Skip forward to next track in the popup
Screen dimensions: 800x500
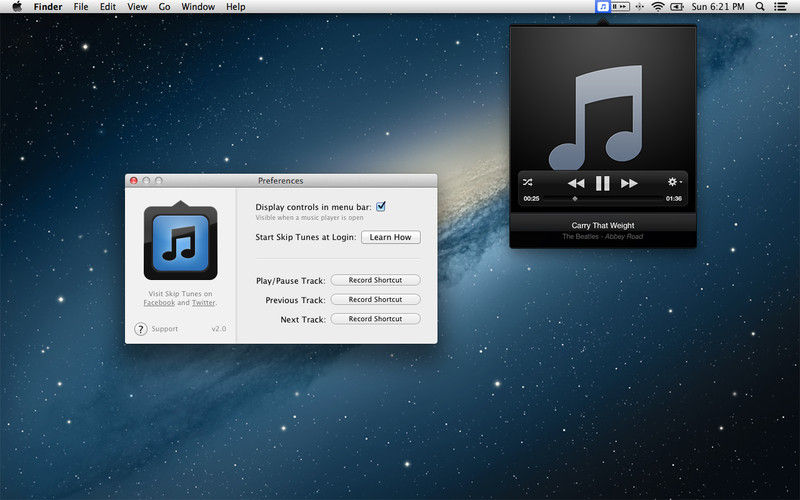[629, 183]
